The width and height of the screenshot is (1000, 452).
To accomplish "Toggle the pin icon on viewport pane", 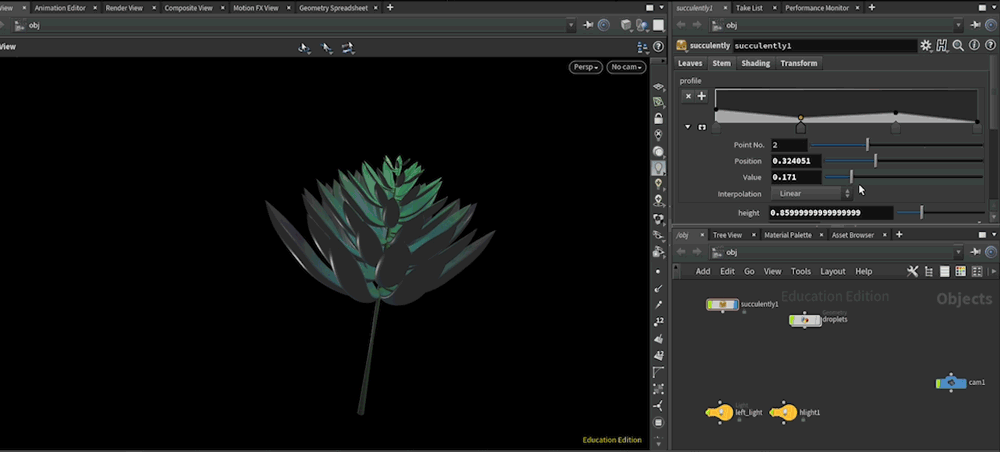I will (x=588, y=26).
